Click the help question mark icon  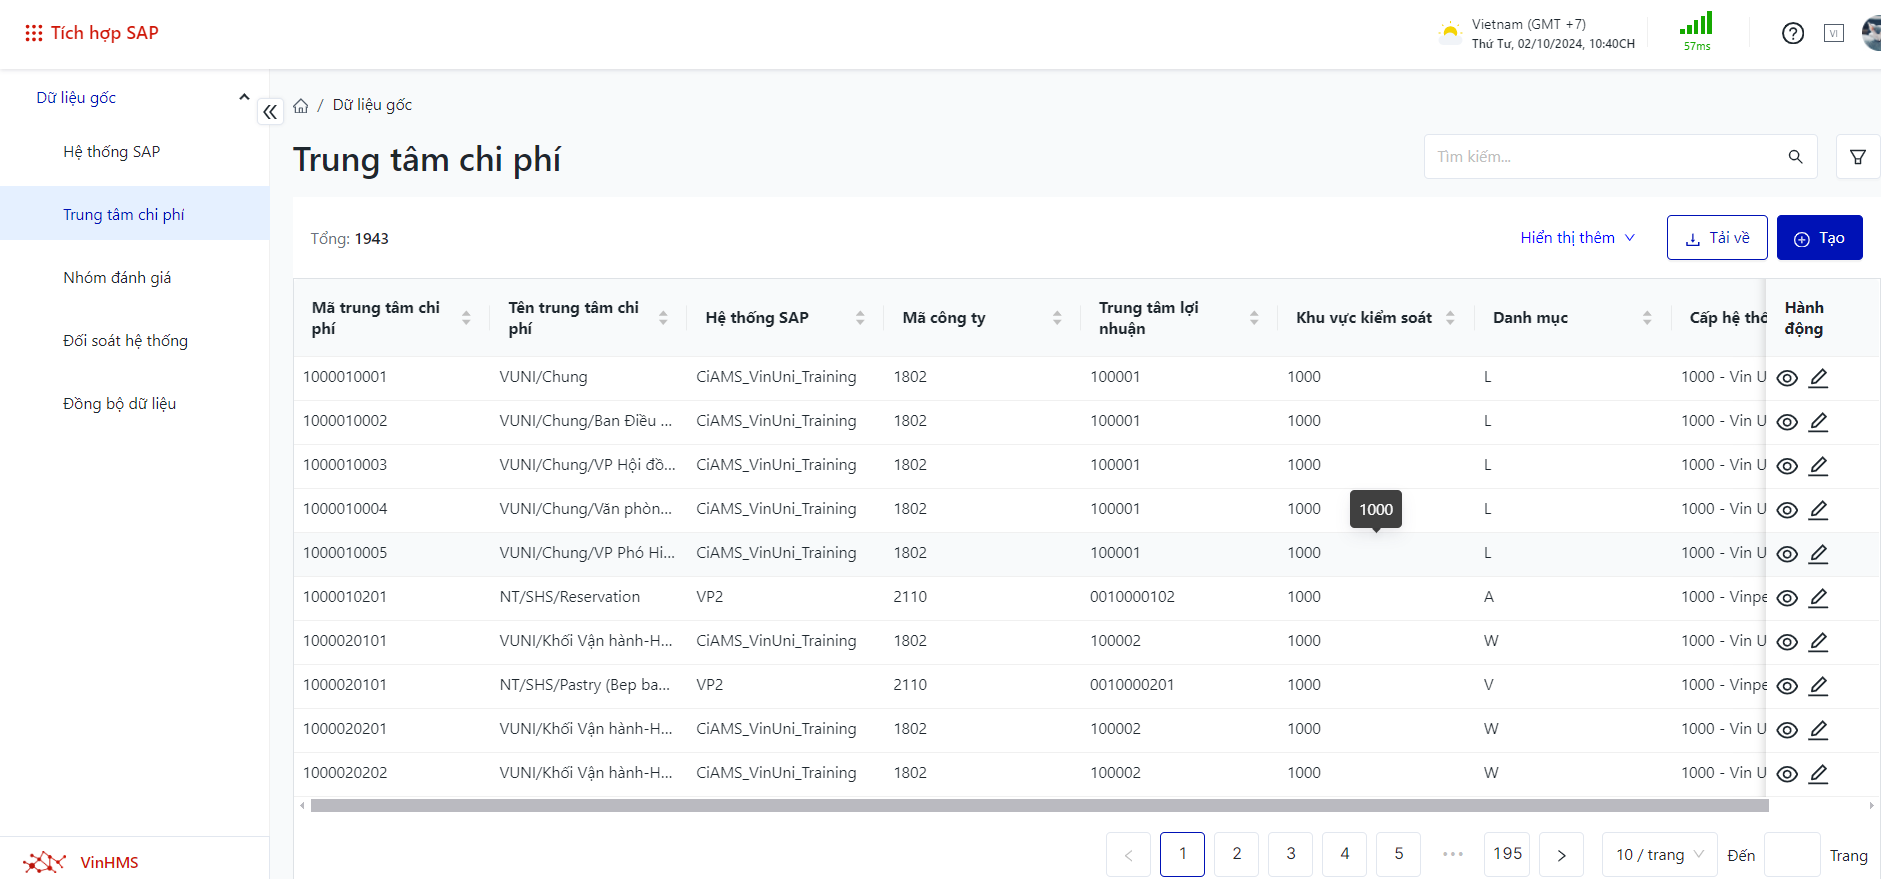tap(1792, 33)
